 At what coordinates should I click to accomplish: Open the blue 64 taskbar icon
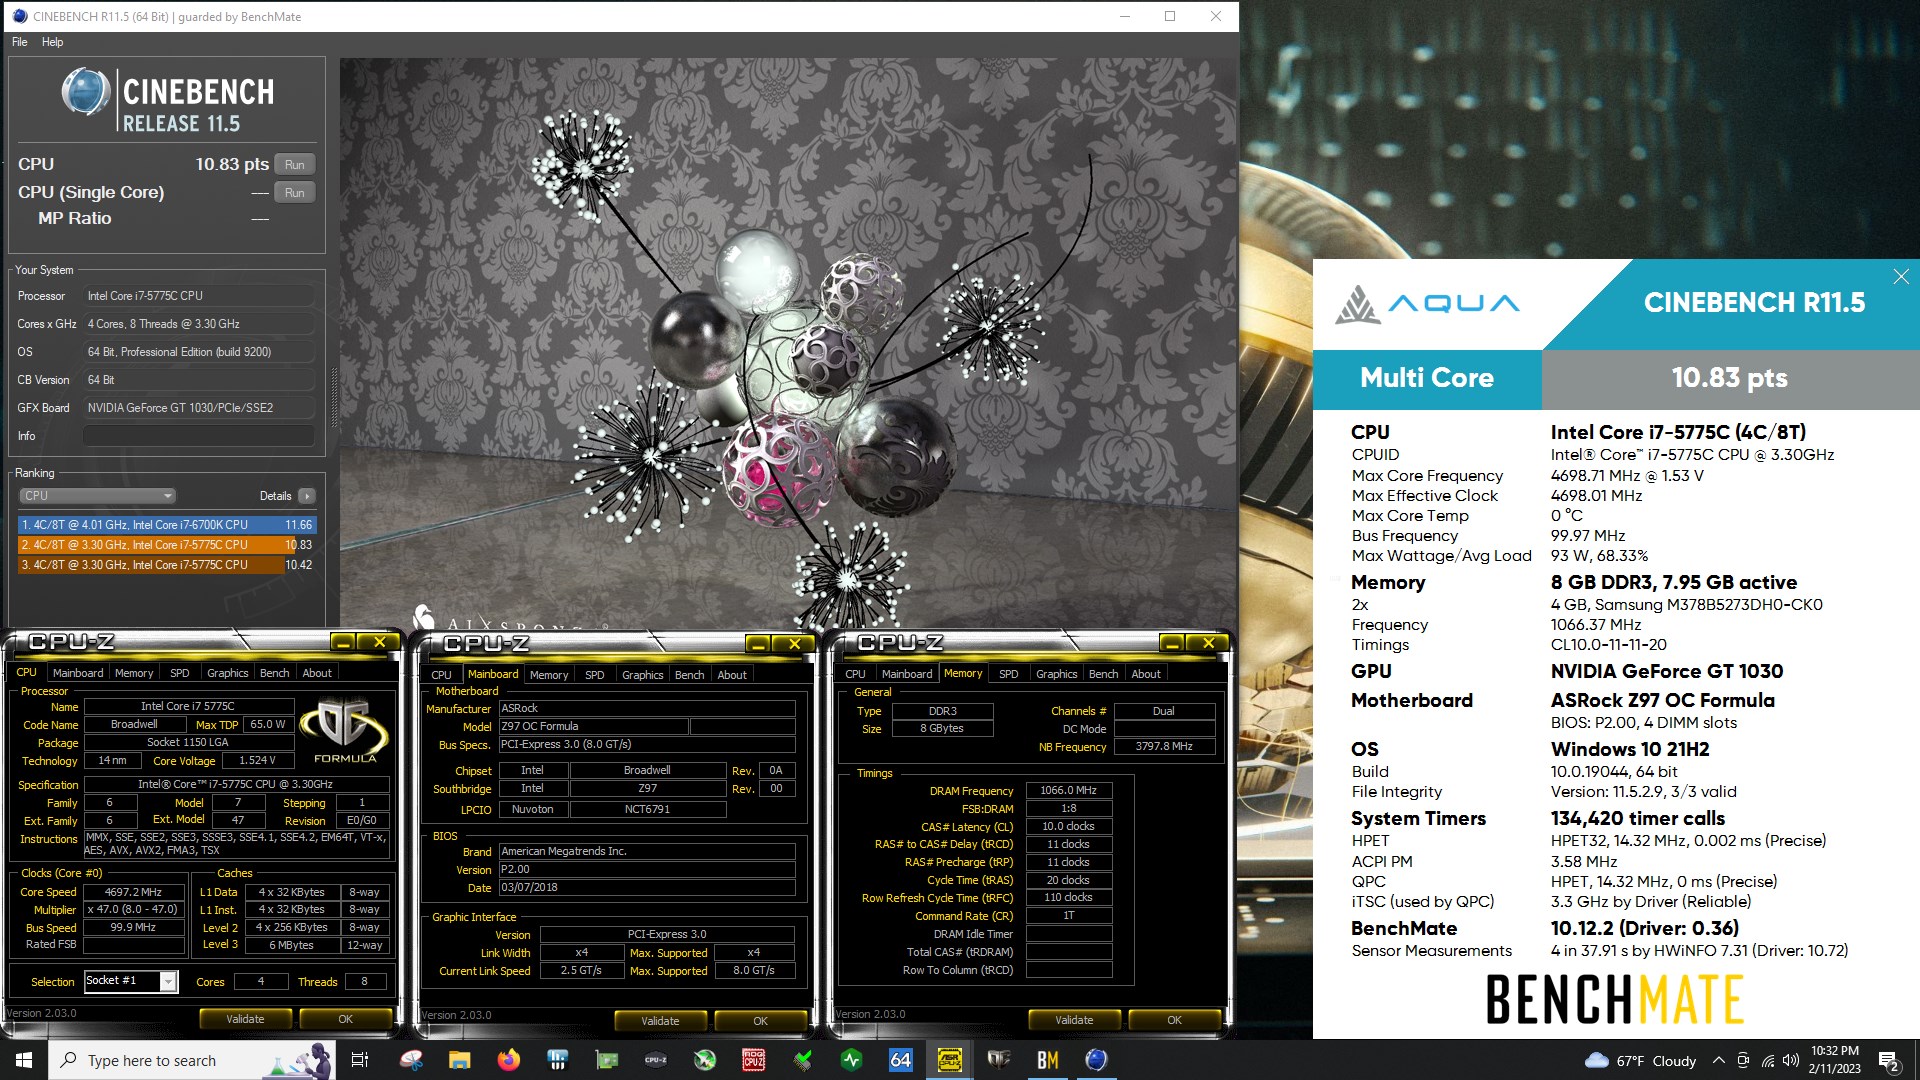coord(901,1060)
